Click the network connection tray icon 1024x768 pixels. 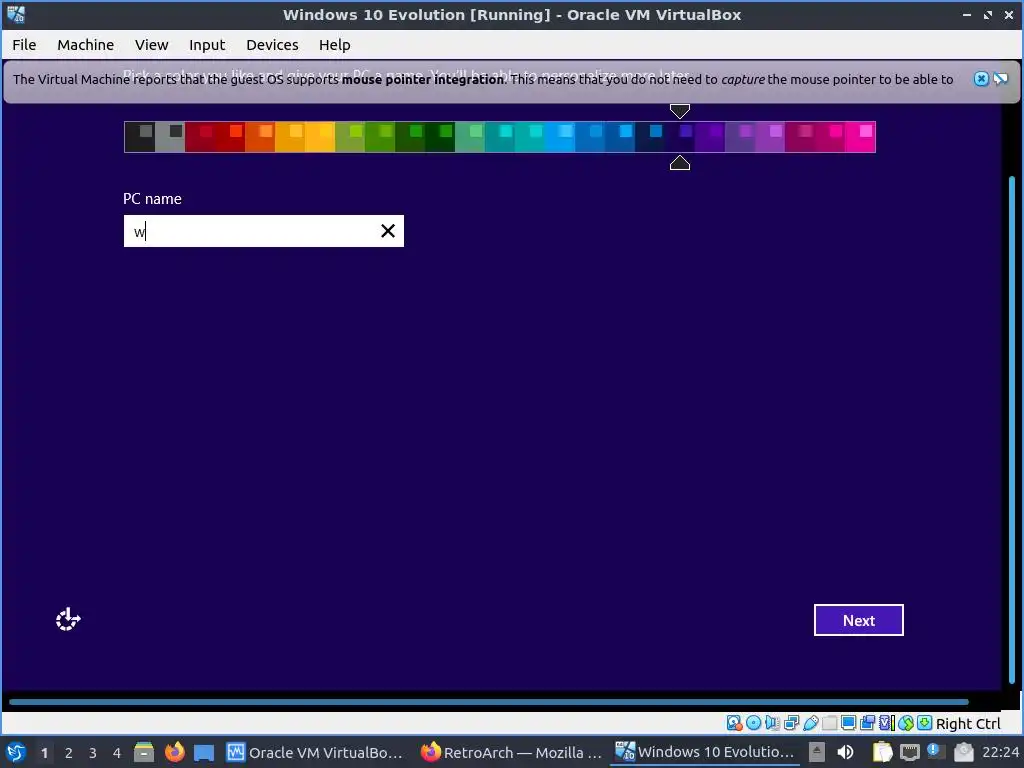909,752
